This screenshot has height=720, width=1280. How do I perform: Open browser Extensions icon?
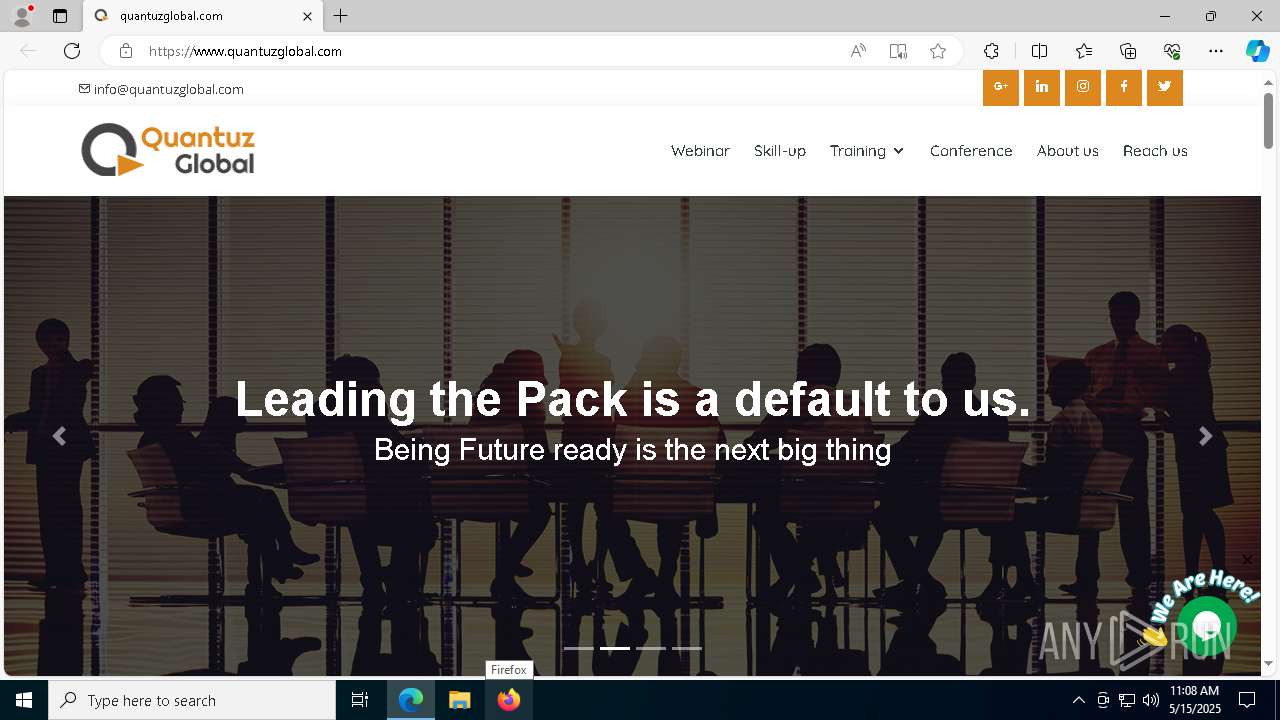(x=991, y=51)
